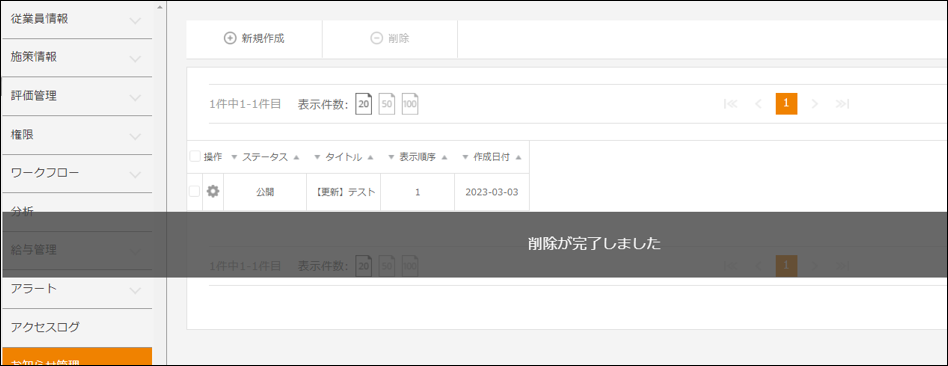Select page 1 in top pager

pos(787,103)
